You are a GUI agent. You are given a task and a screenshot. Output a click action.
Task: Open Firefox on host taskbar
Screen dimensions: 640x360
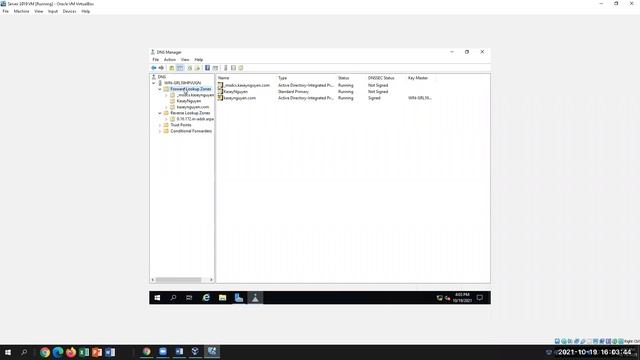(71, 352)
